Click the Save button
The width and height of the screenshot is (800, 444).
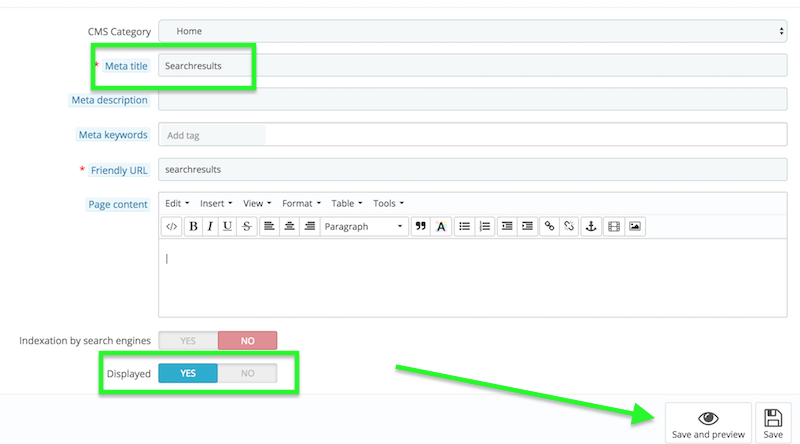773,423
